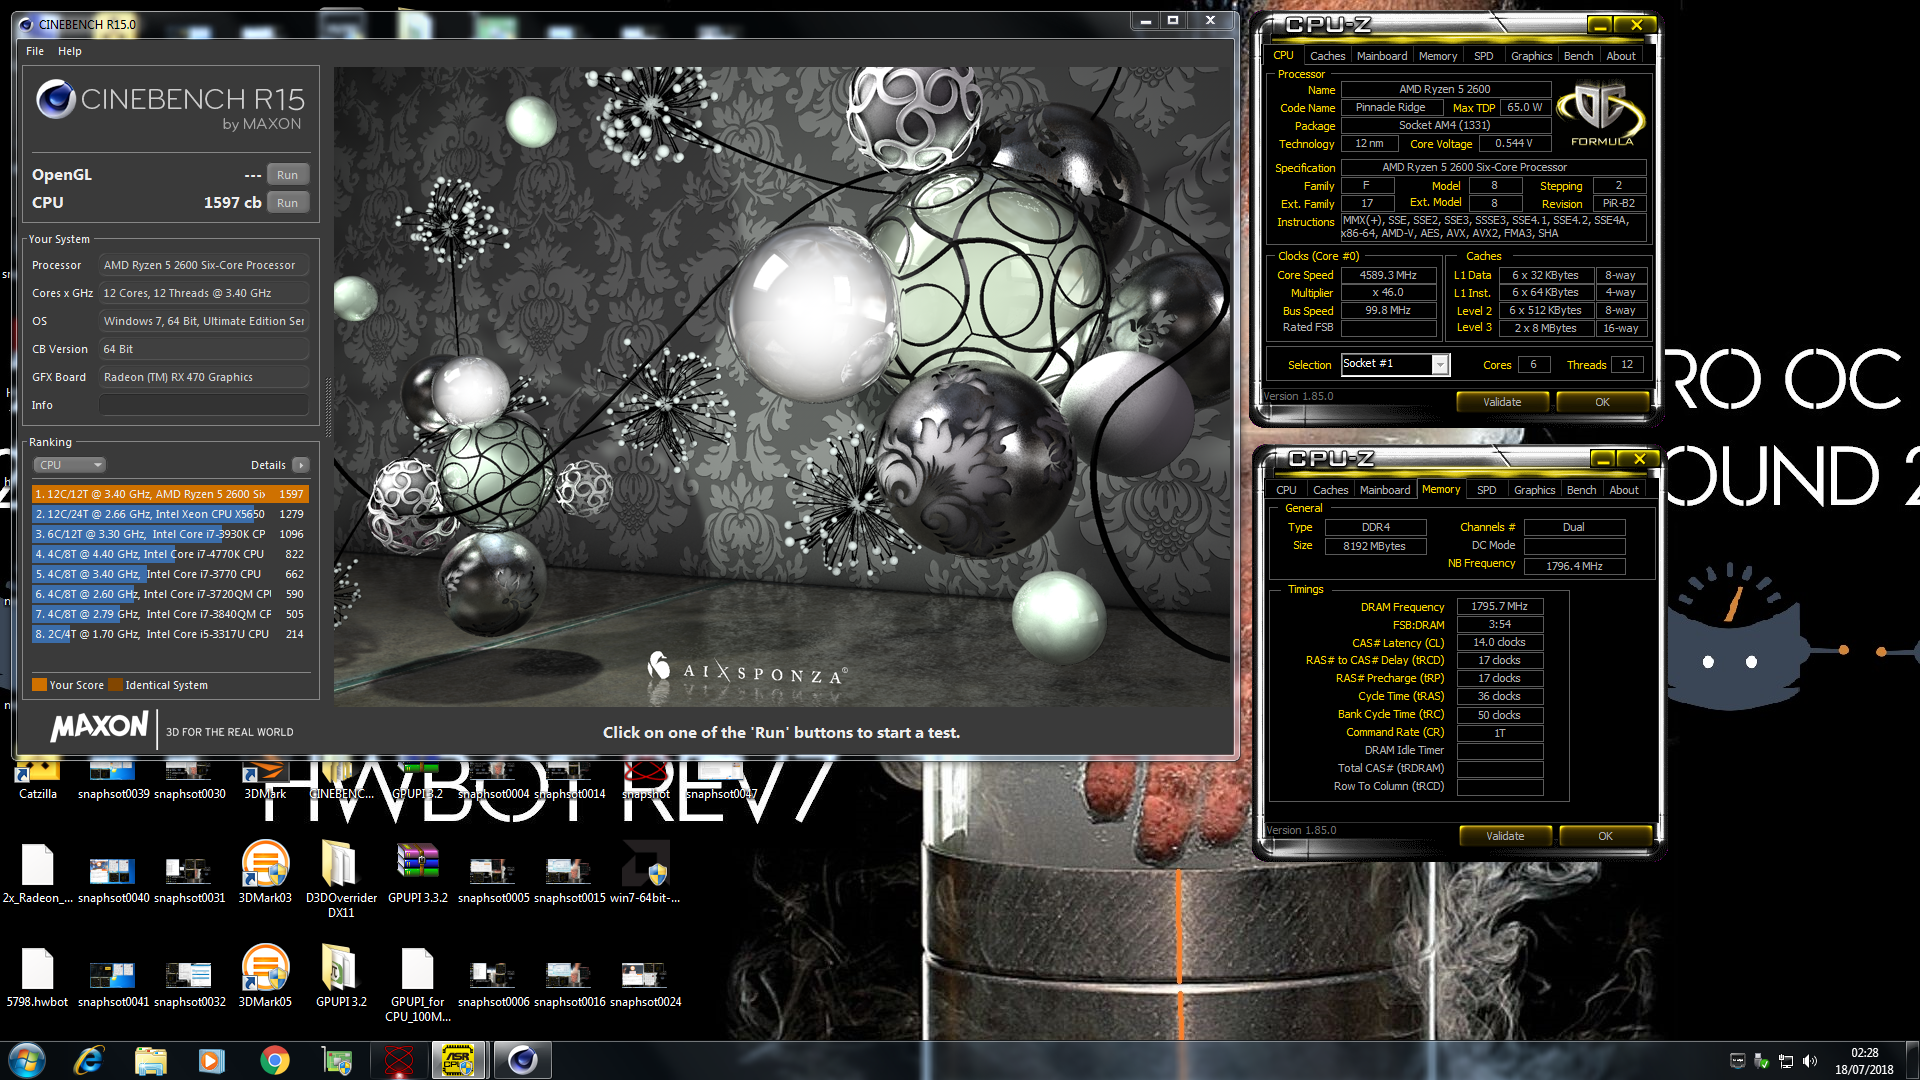1920x1080 pixels.
Task: Switch to CPU-Z OC Formula taskbar button
Action: click(x=459, y=1060)
